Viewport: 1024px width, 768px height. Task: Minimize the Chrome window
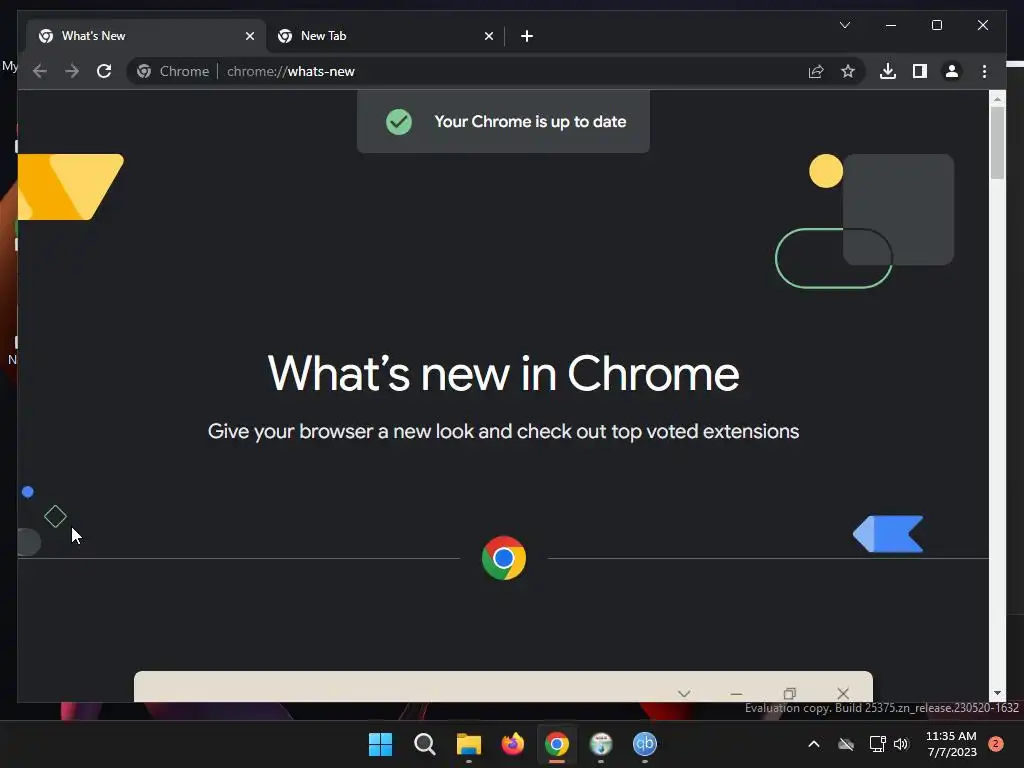click(x=891, y=25)
